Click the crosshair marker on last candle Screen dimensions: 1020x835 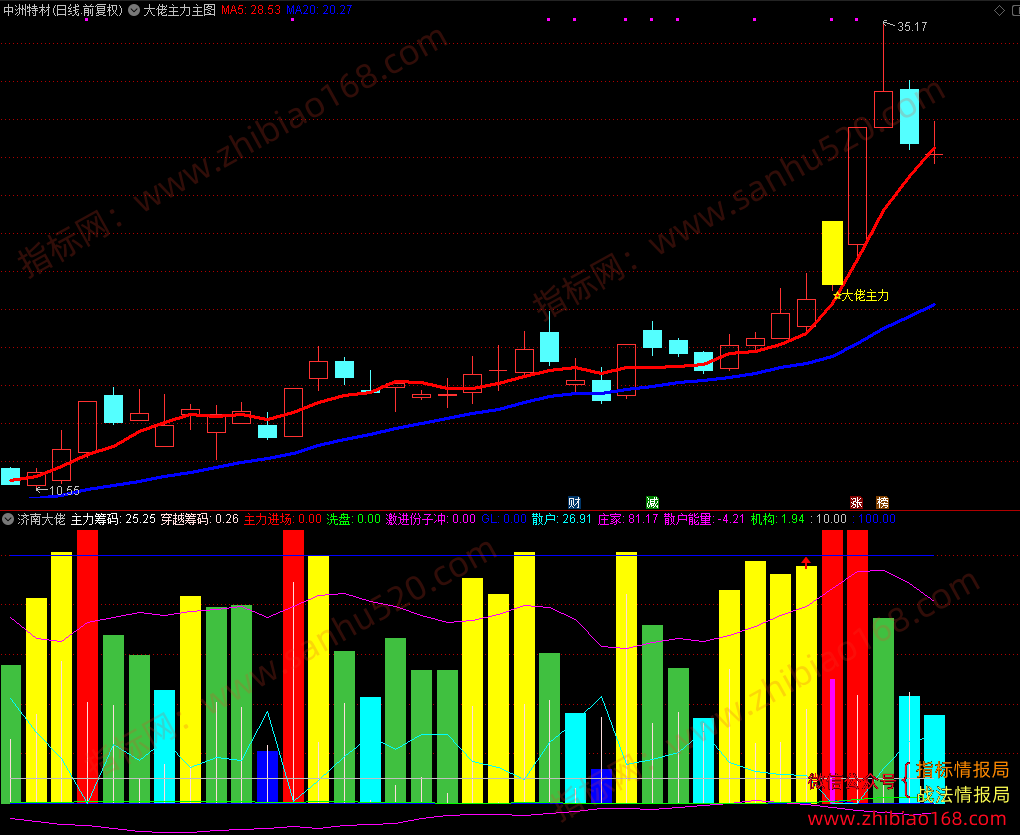click(x=935, y=155)
